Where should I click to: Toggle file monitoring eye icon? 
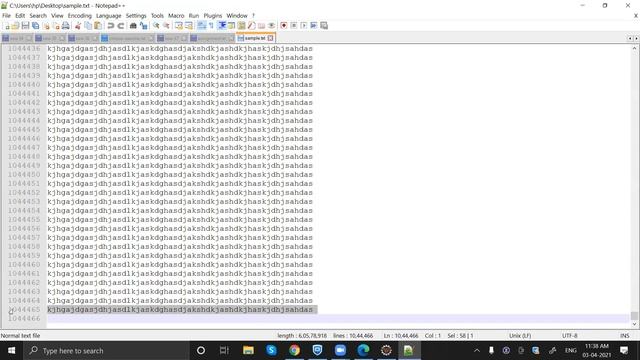pos(271,26)
